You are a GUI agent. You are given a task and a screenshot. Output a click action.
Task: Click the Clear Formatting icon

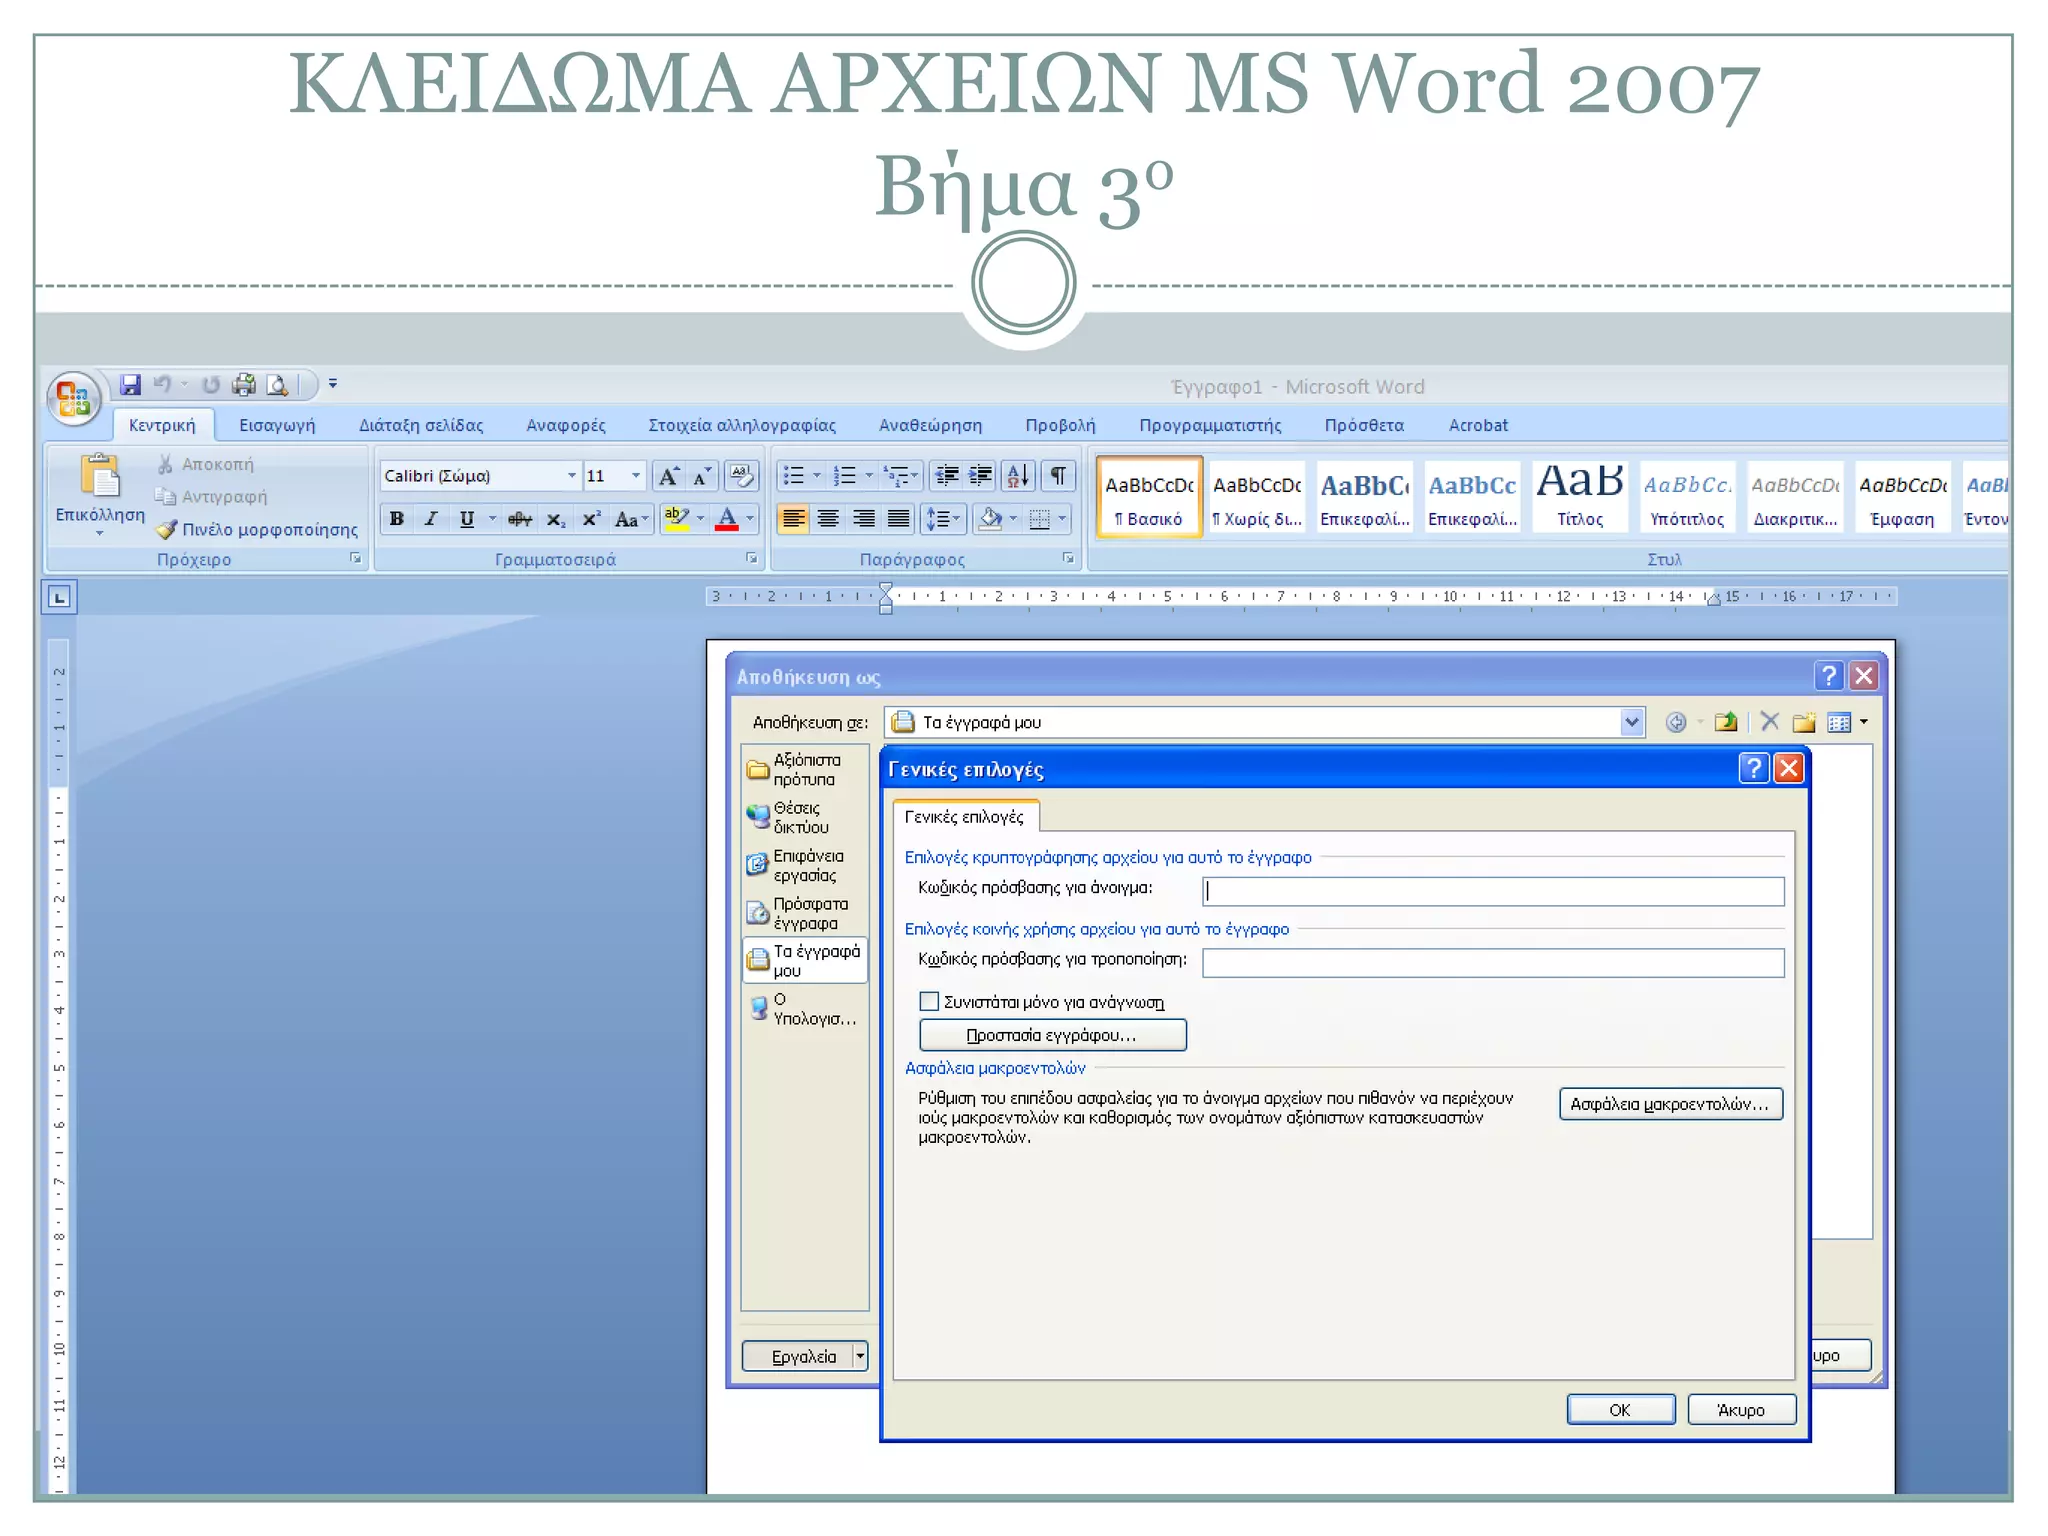click(x=741, y=476)
